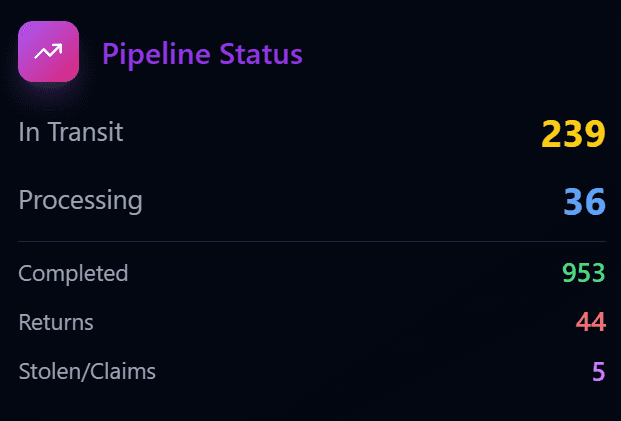Image resolution: width=621 pixels, height=421 pixels.
Task: Click the word Transit in first row
Action: 84,132
